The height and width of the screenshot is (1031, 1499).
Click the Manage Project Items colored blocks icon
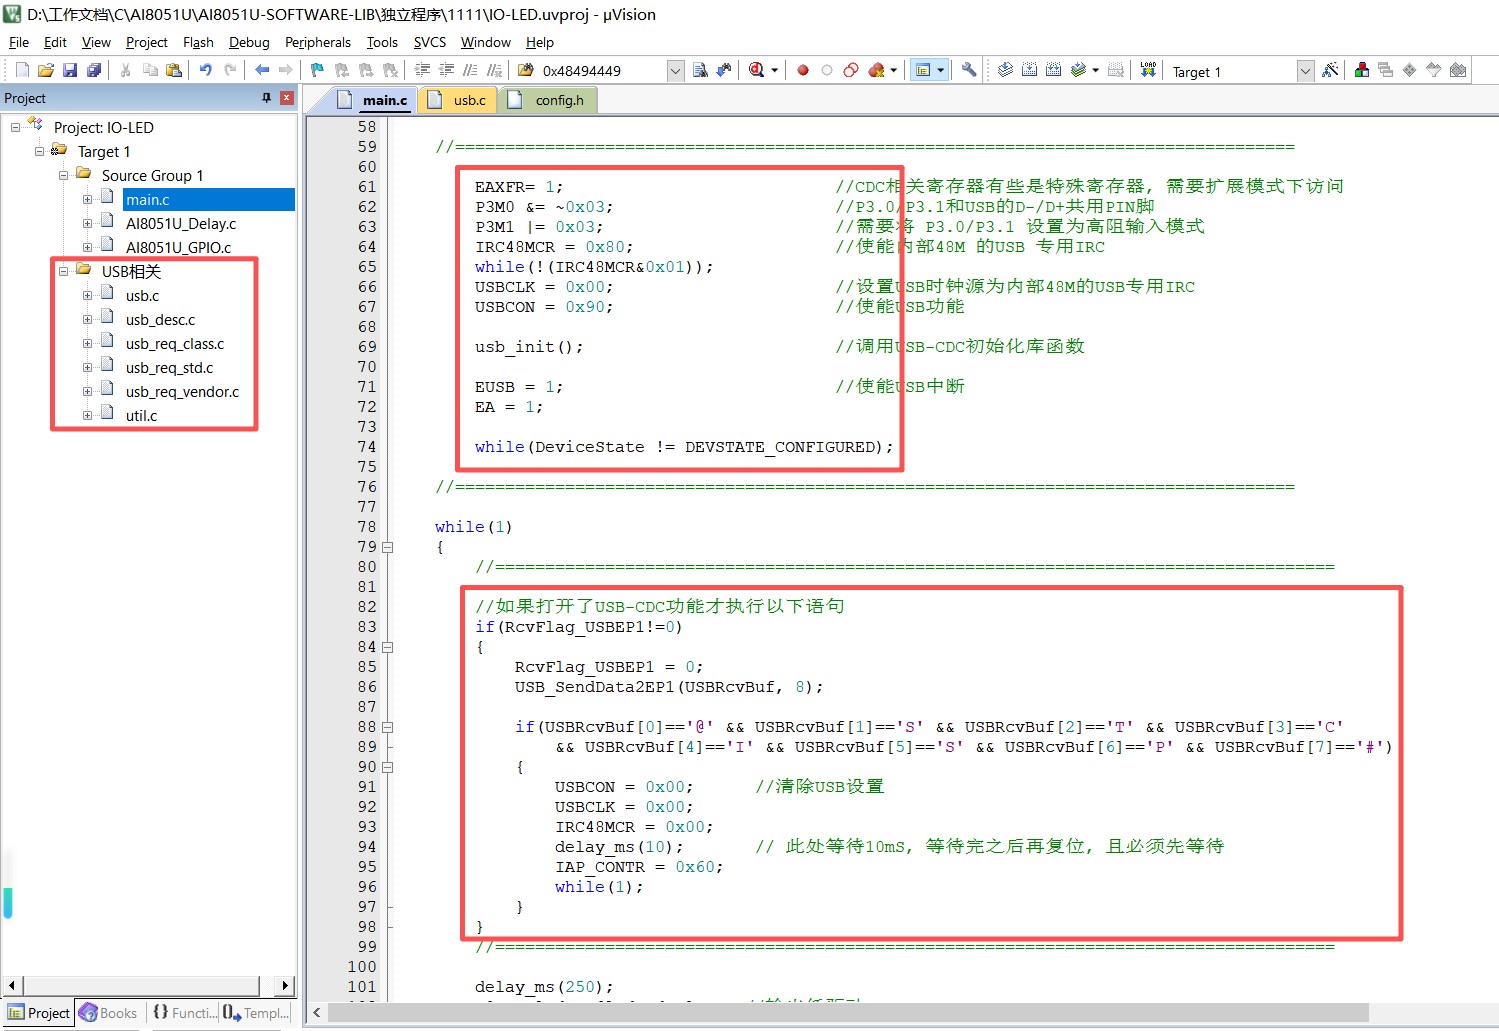point(1361,70)
